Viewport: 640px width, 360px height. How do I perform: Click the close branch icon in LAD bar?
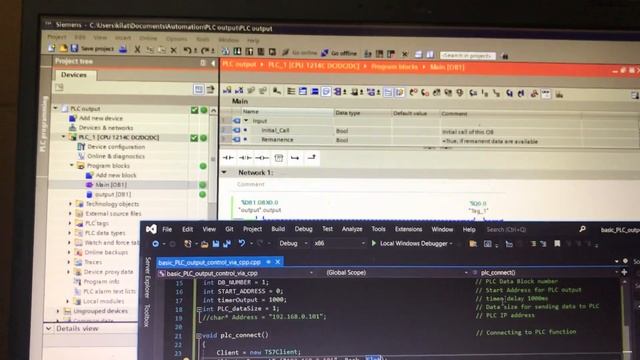311,157
